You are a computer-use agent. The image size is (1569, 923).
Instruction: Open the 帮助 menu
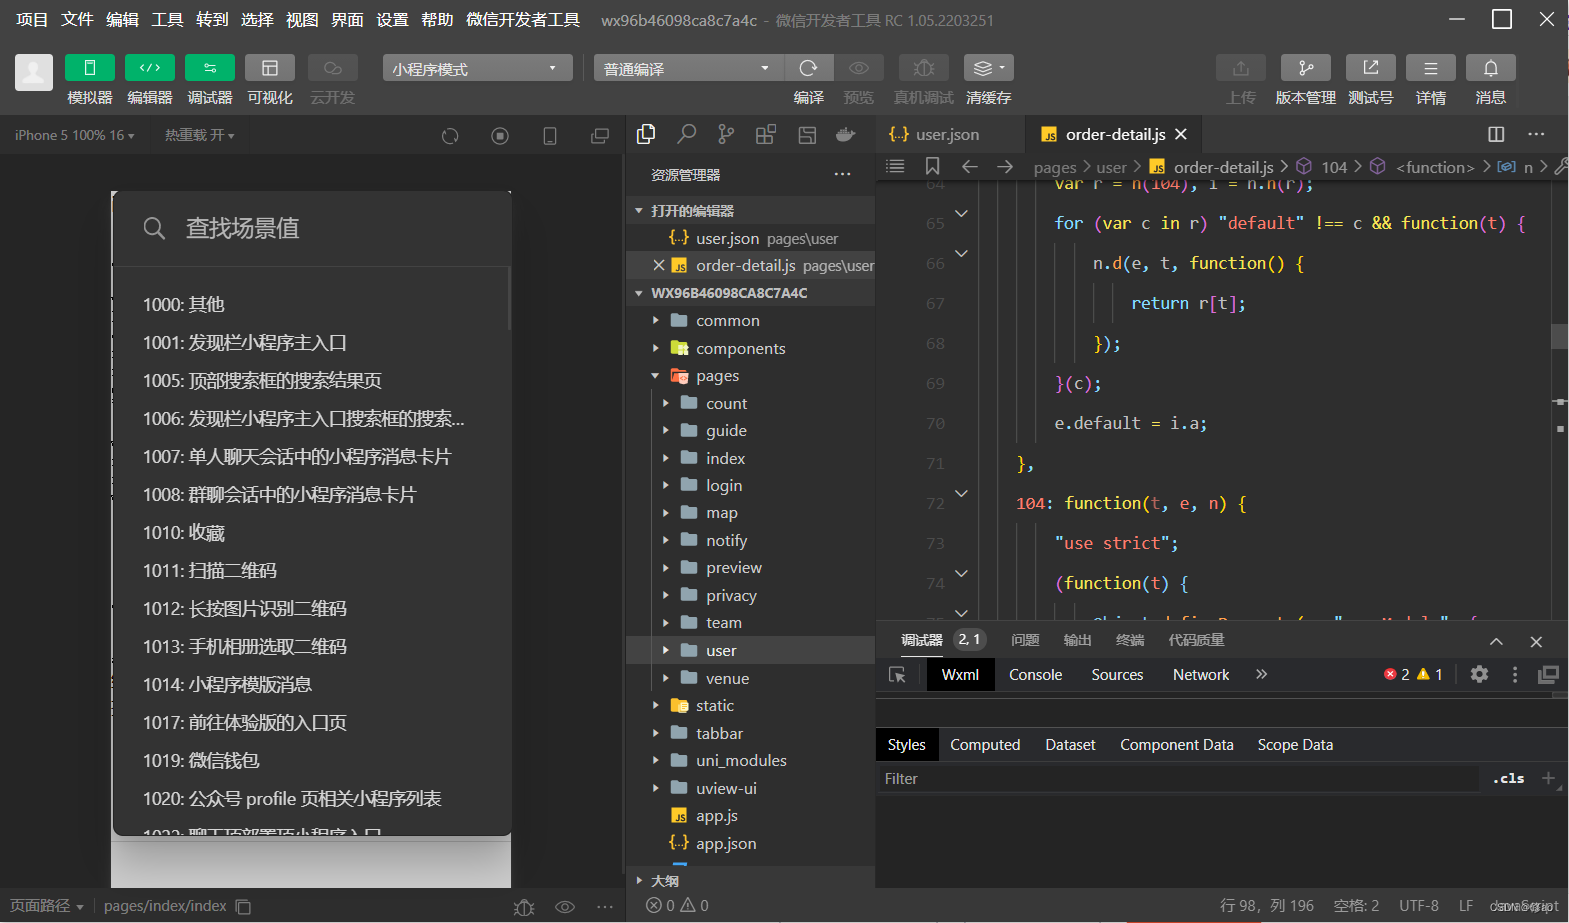(437, 20)
